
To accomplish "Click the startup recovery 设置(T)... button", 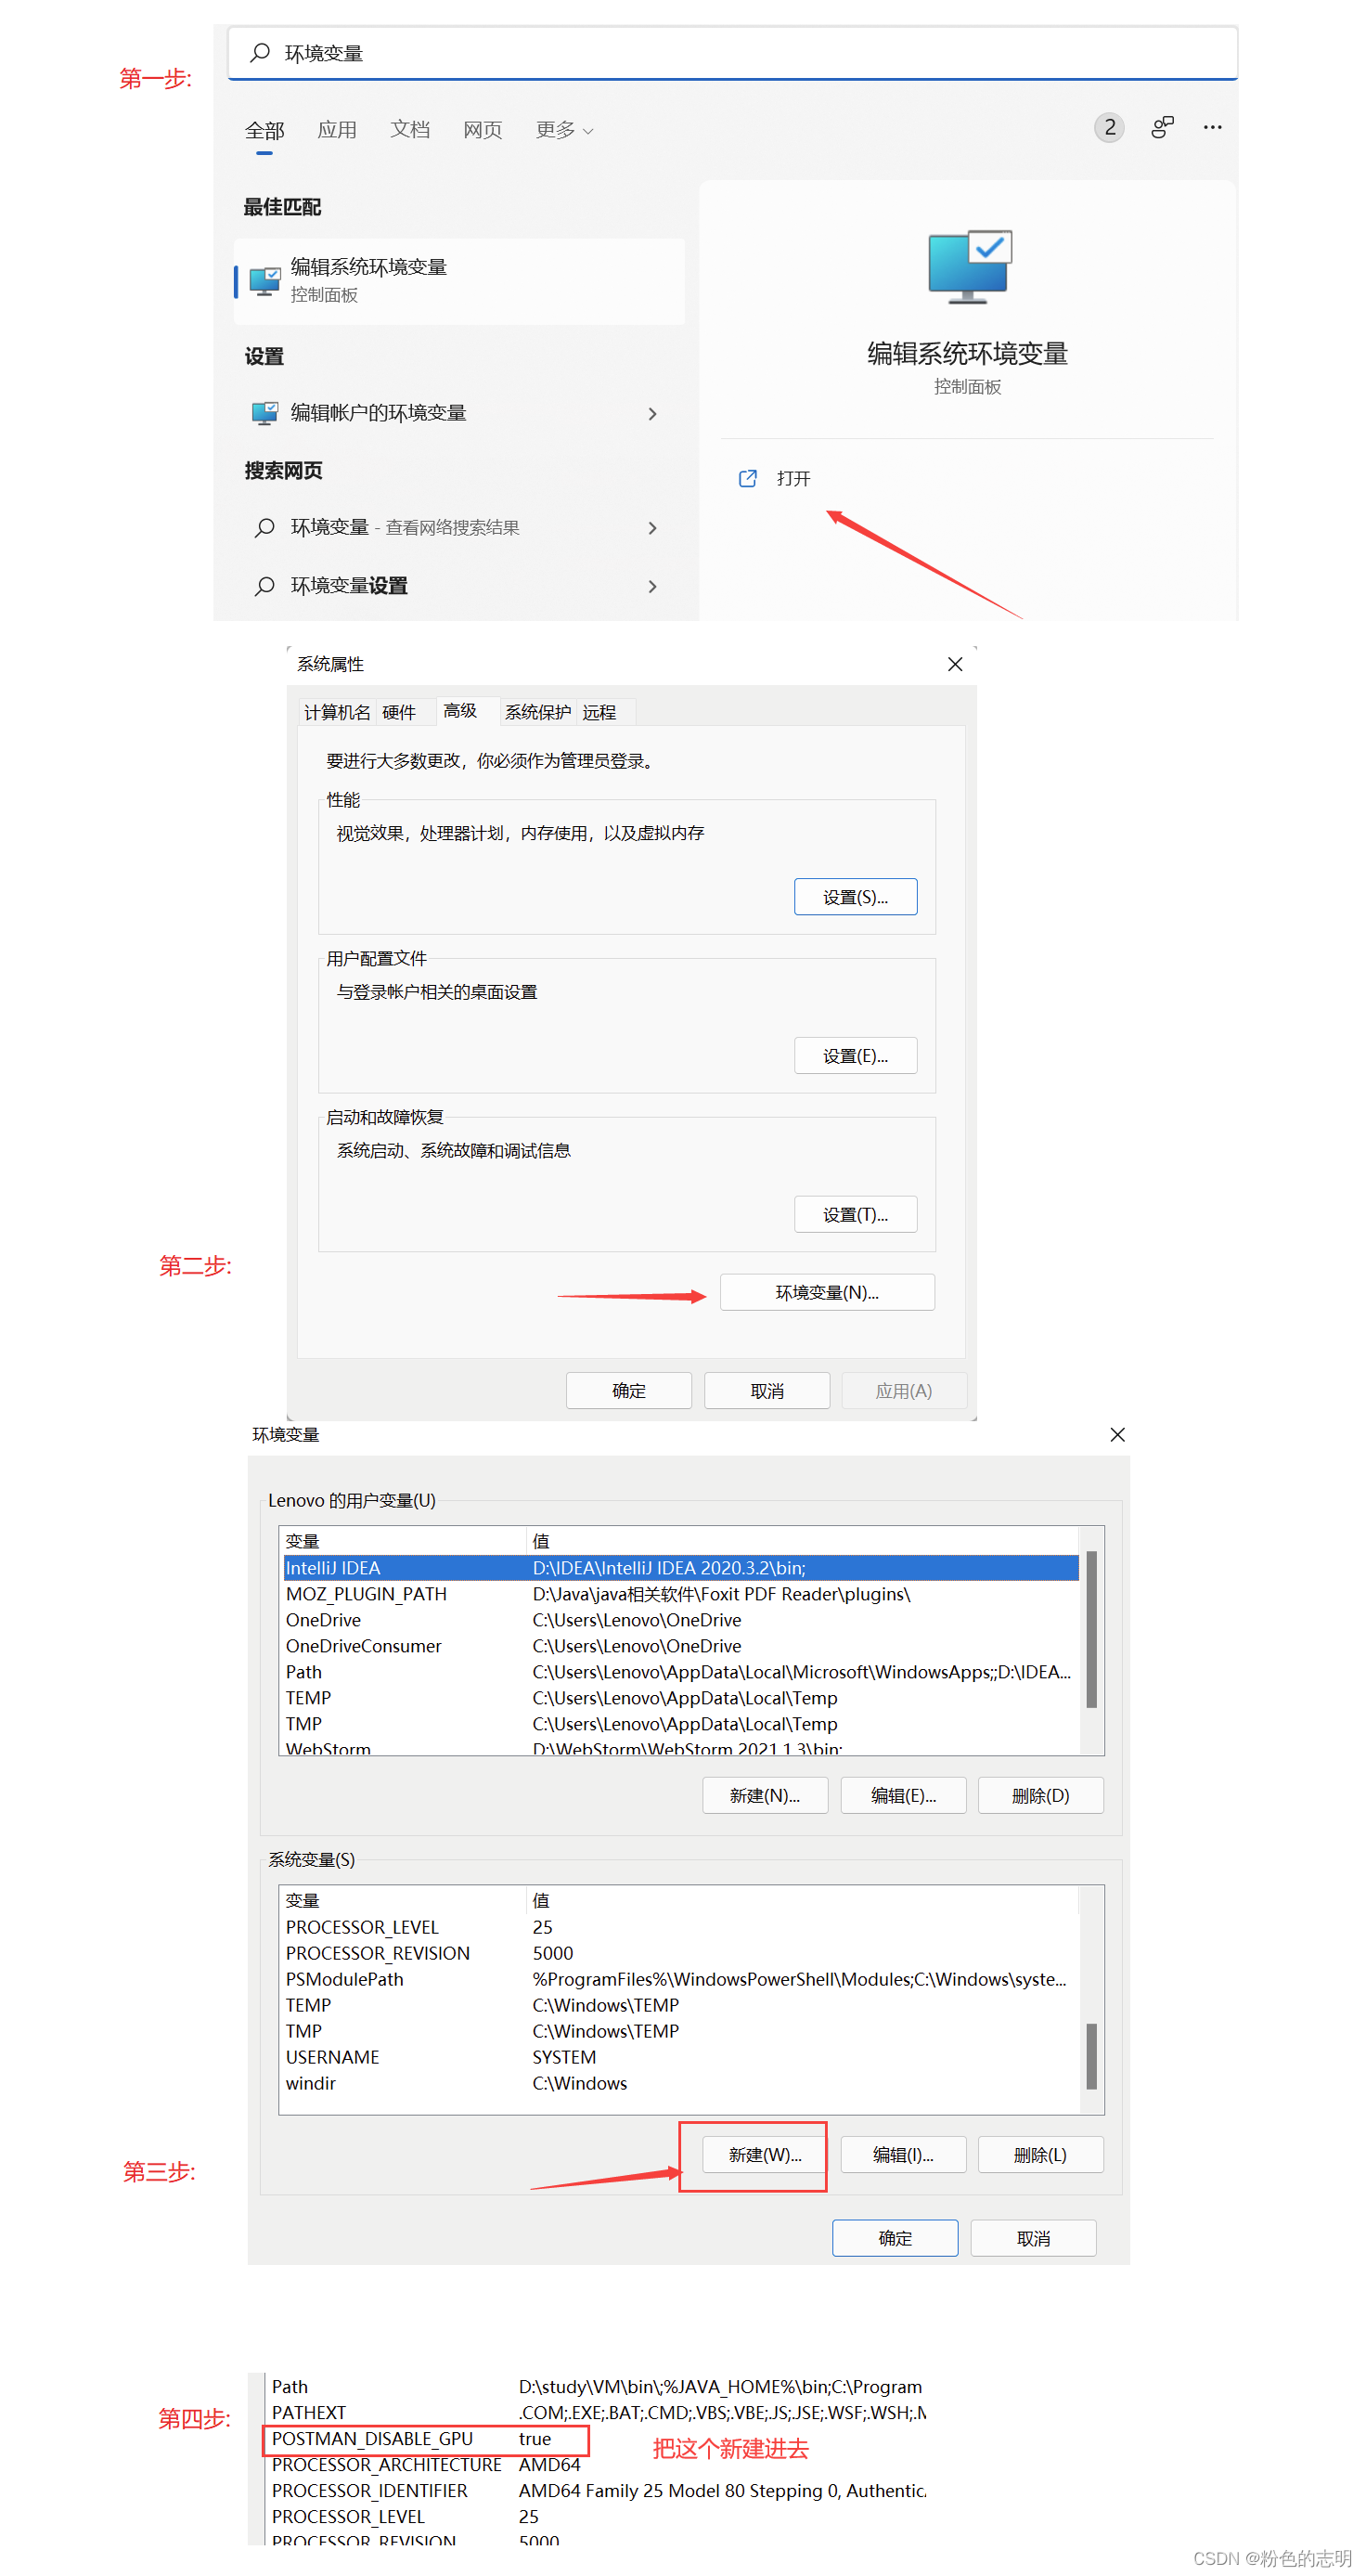I will [855, 1215].
